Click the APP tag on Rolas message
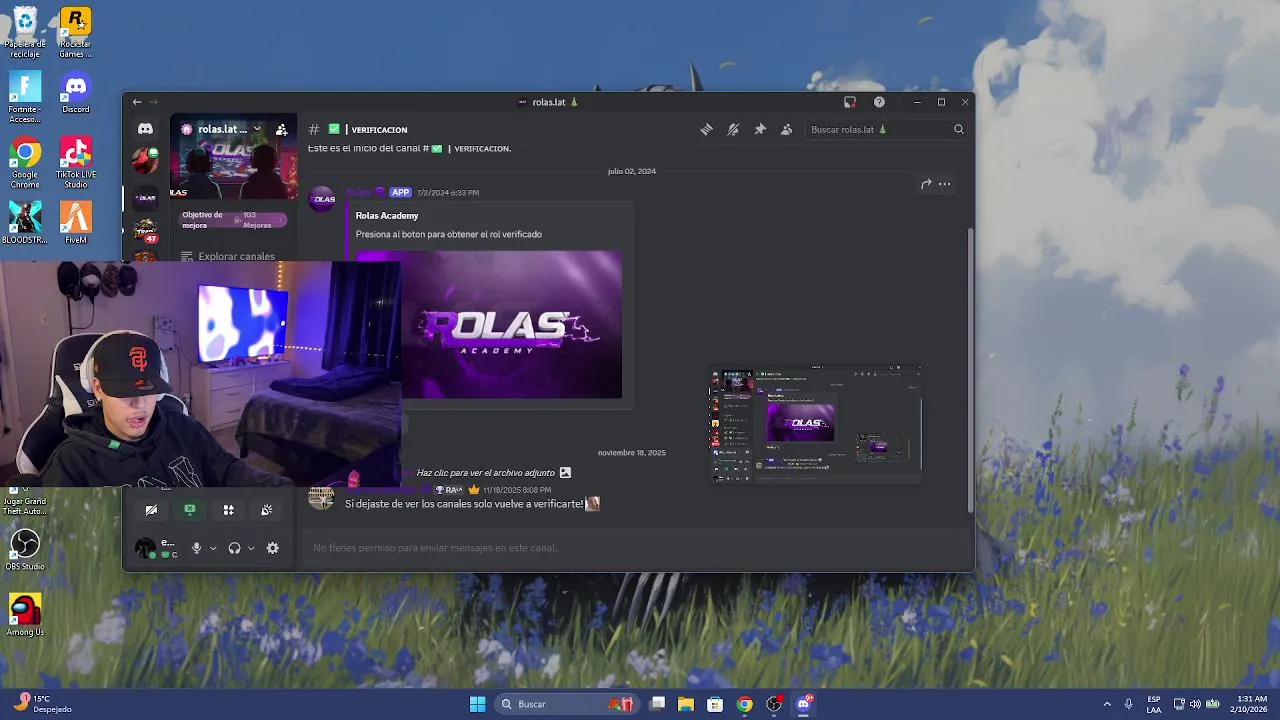Viewport: 1280px width, 720px height. [400, 192]
